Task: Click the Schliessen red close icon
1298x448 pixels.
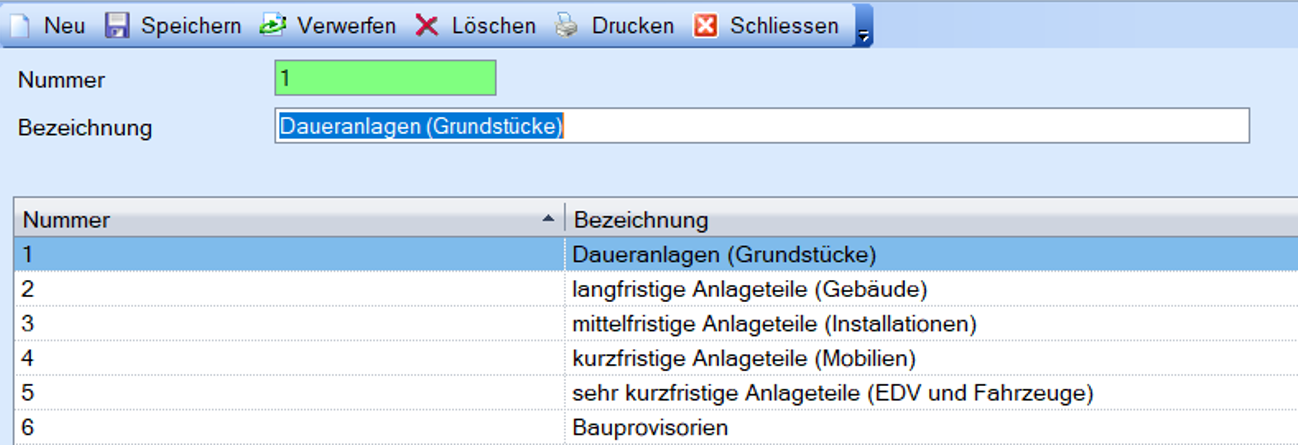Action: click(706, 25)
